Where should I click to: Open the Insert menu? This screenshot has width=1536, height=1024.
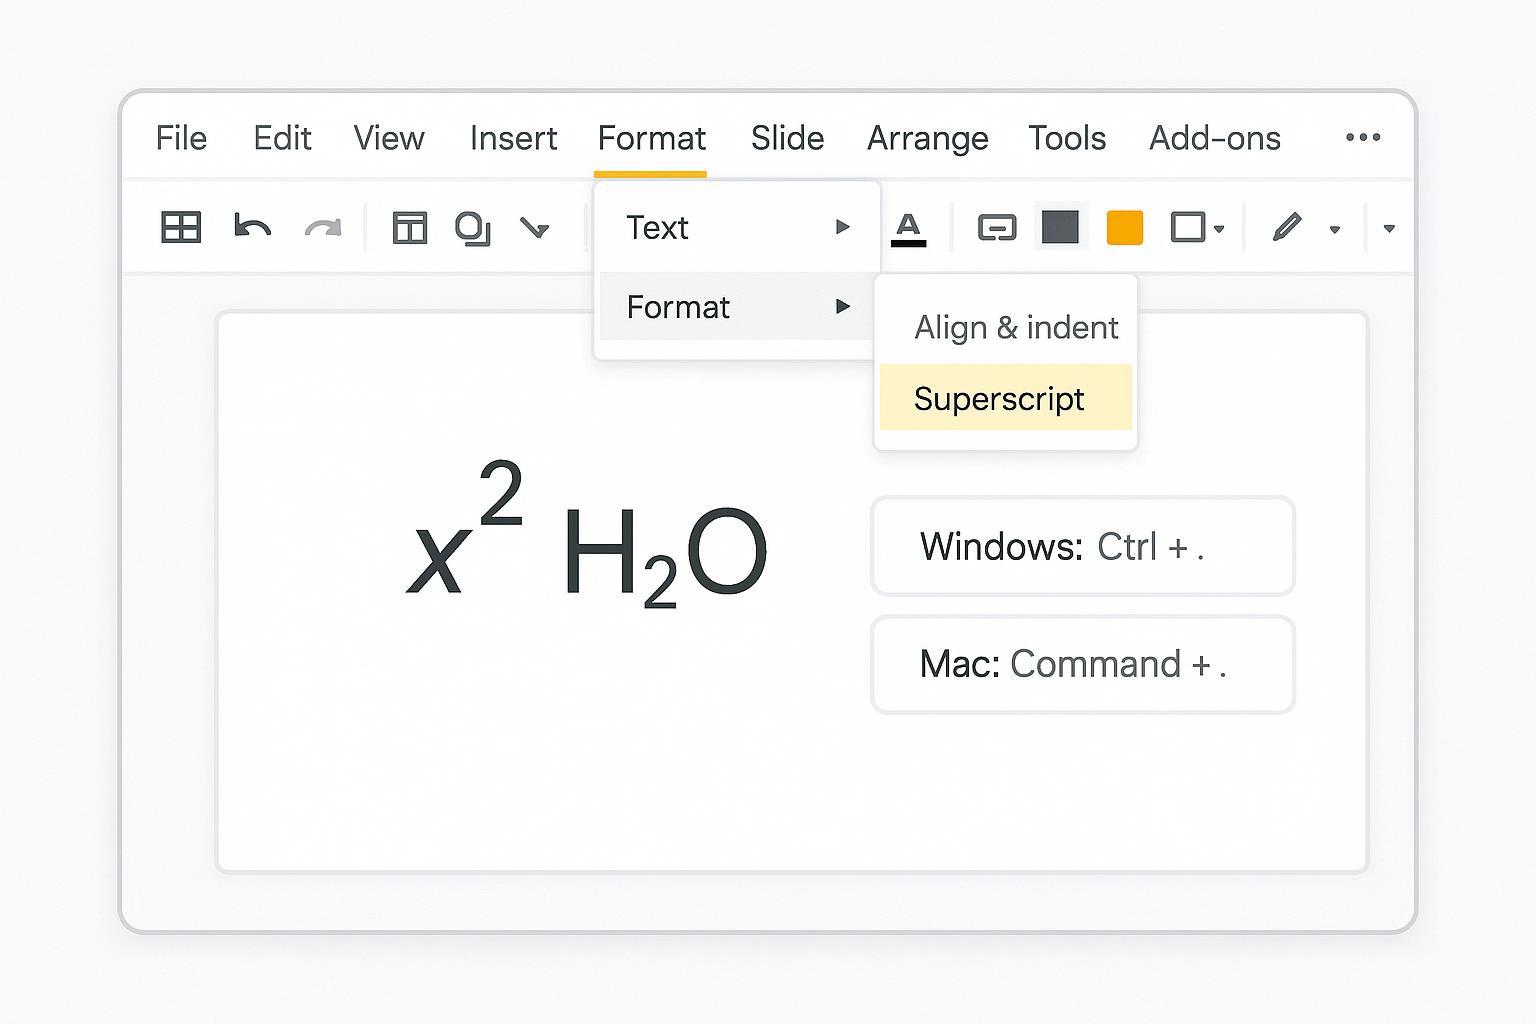coord(513,138)
